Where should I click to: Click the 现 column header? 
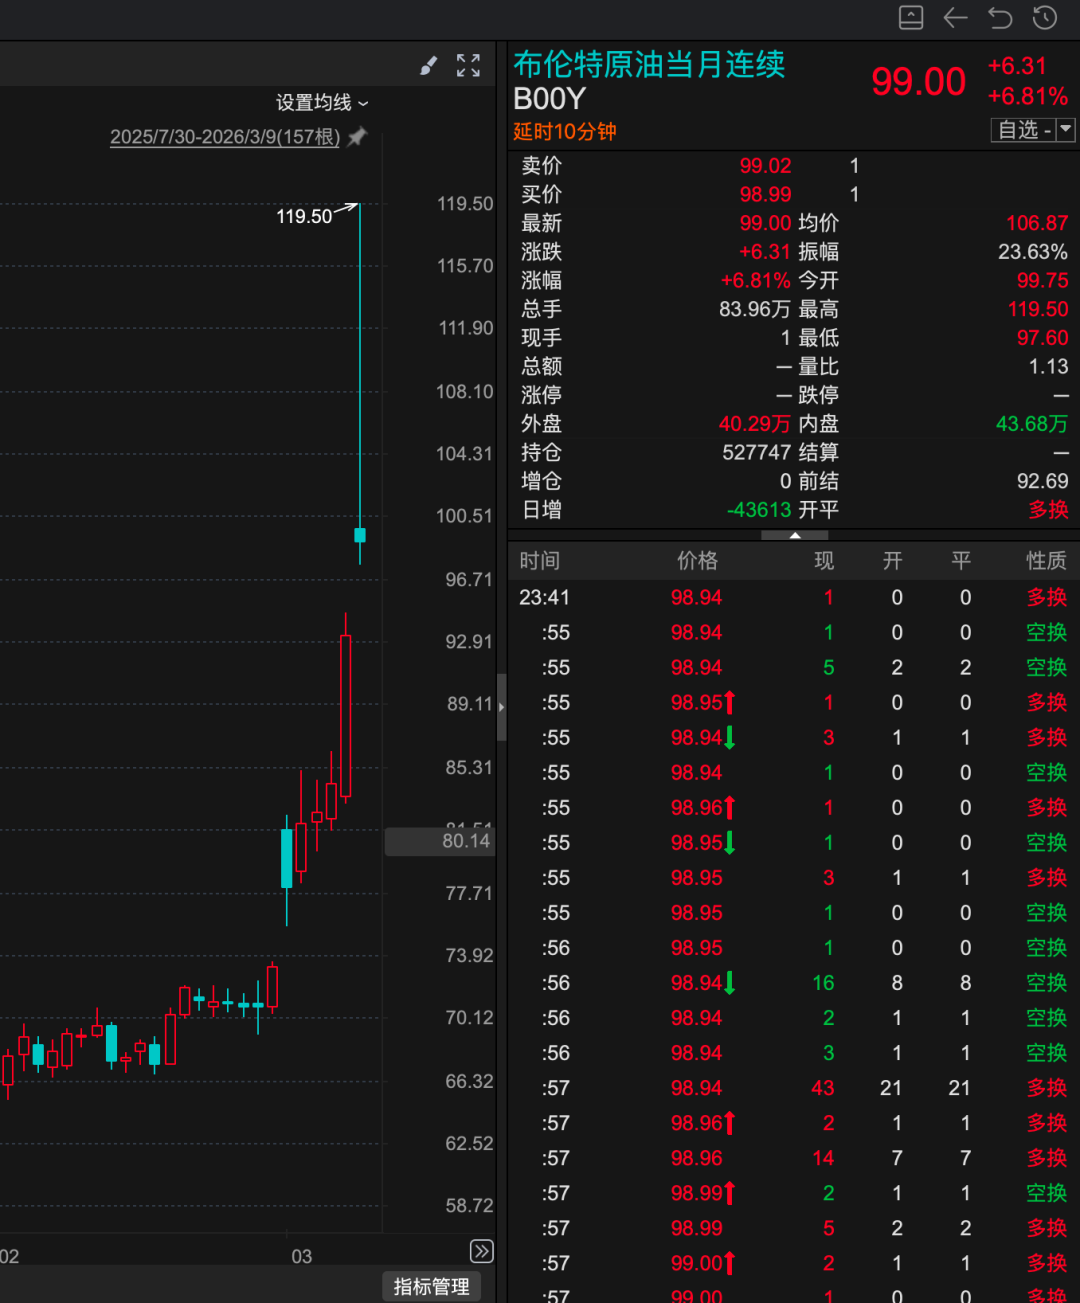coord(824,561)
